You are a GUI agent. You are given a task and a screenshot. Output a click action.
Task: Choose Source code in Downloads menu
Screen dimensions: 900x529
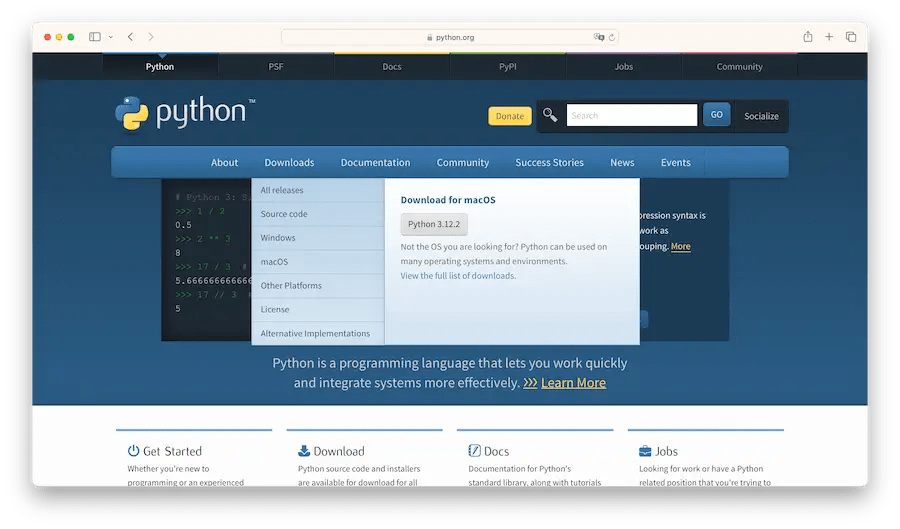318,214
